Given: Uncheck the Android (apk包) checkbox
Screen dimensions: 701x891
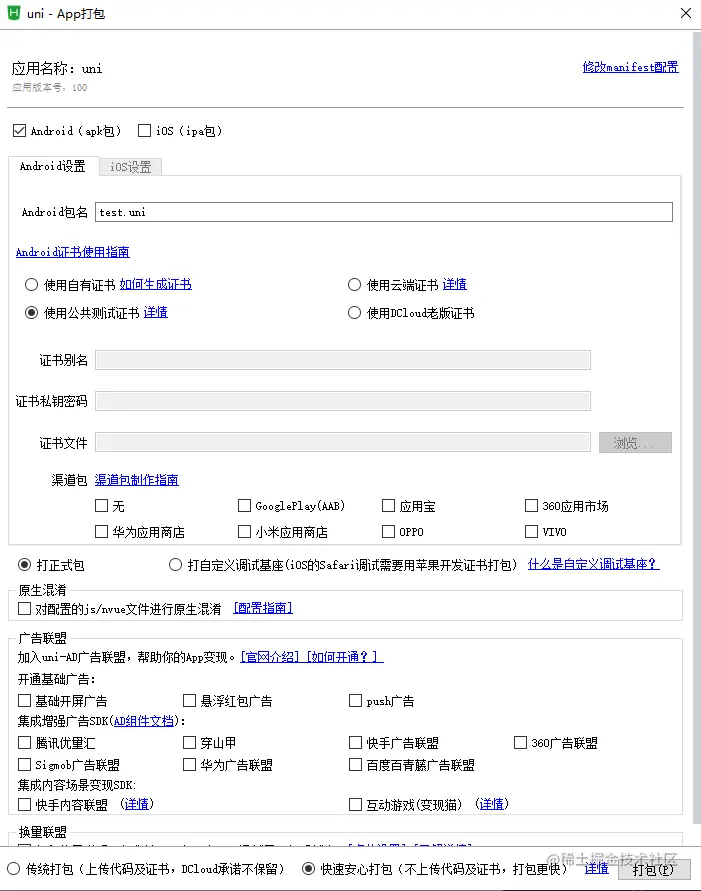Looking at the screenshot, I should click(19, 131).
